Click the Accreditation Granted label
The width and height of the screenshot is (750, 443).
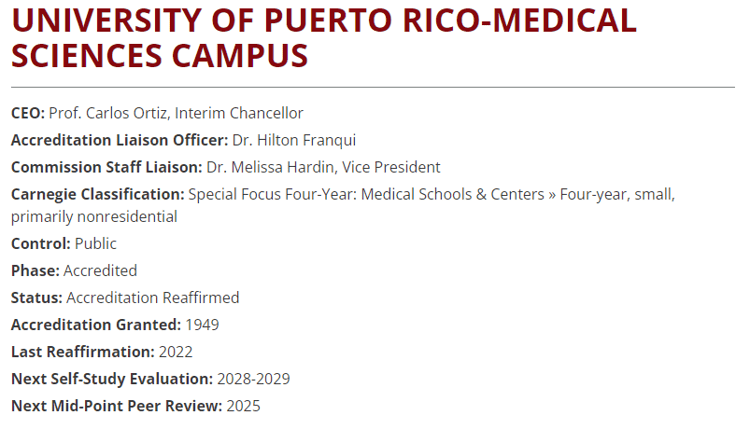[x=96, y=325]
